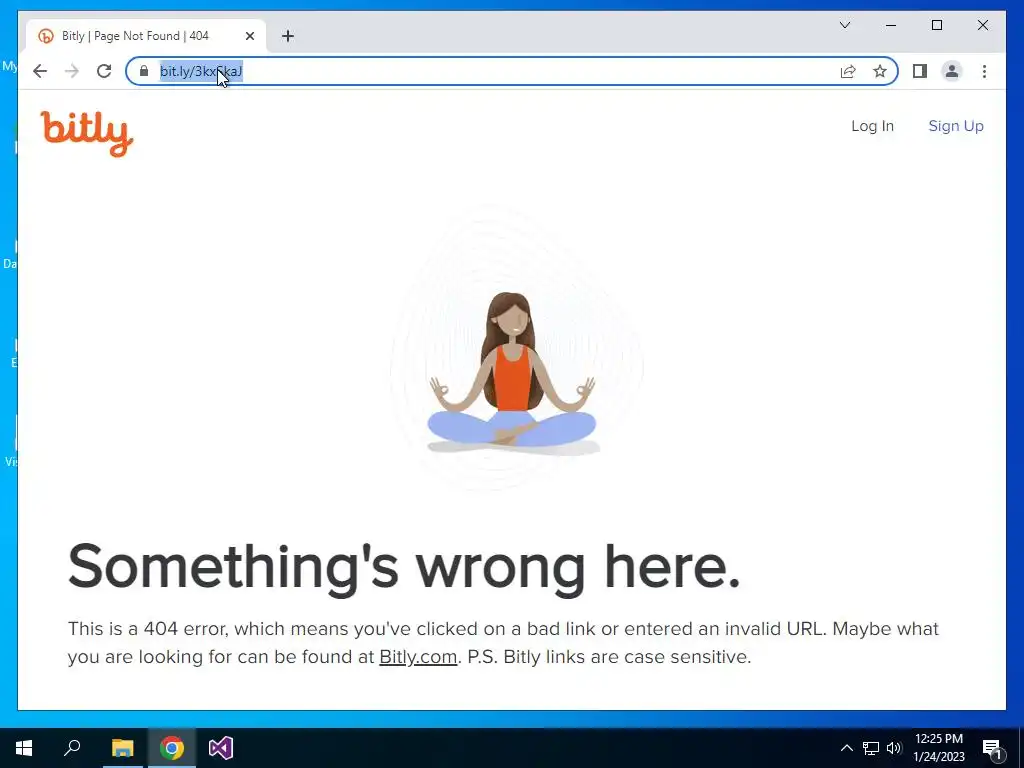Click the "Something's wrong here." heading

point(404,568)
